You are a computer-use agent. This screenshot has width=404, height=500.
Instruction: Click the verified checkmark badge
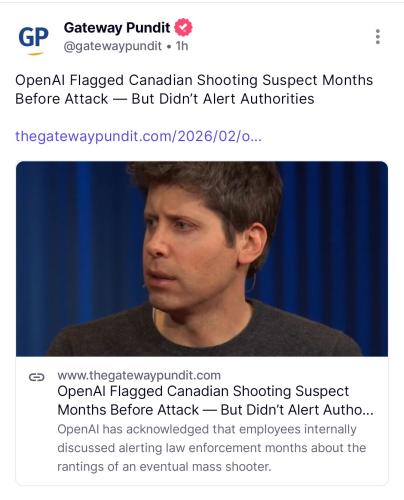183,27
